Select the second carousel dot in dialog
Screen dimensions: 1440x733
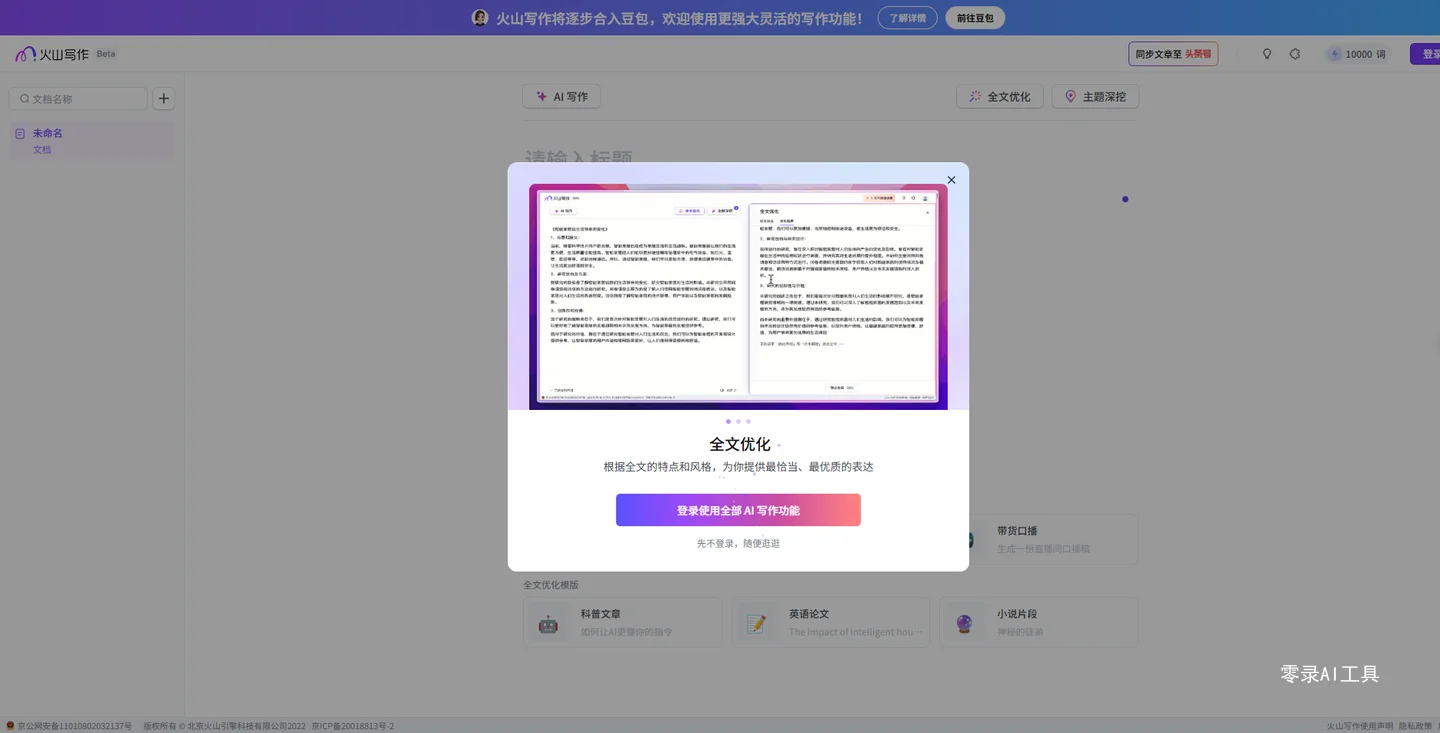pos(738,421)
